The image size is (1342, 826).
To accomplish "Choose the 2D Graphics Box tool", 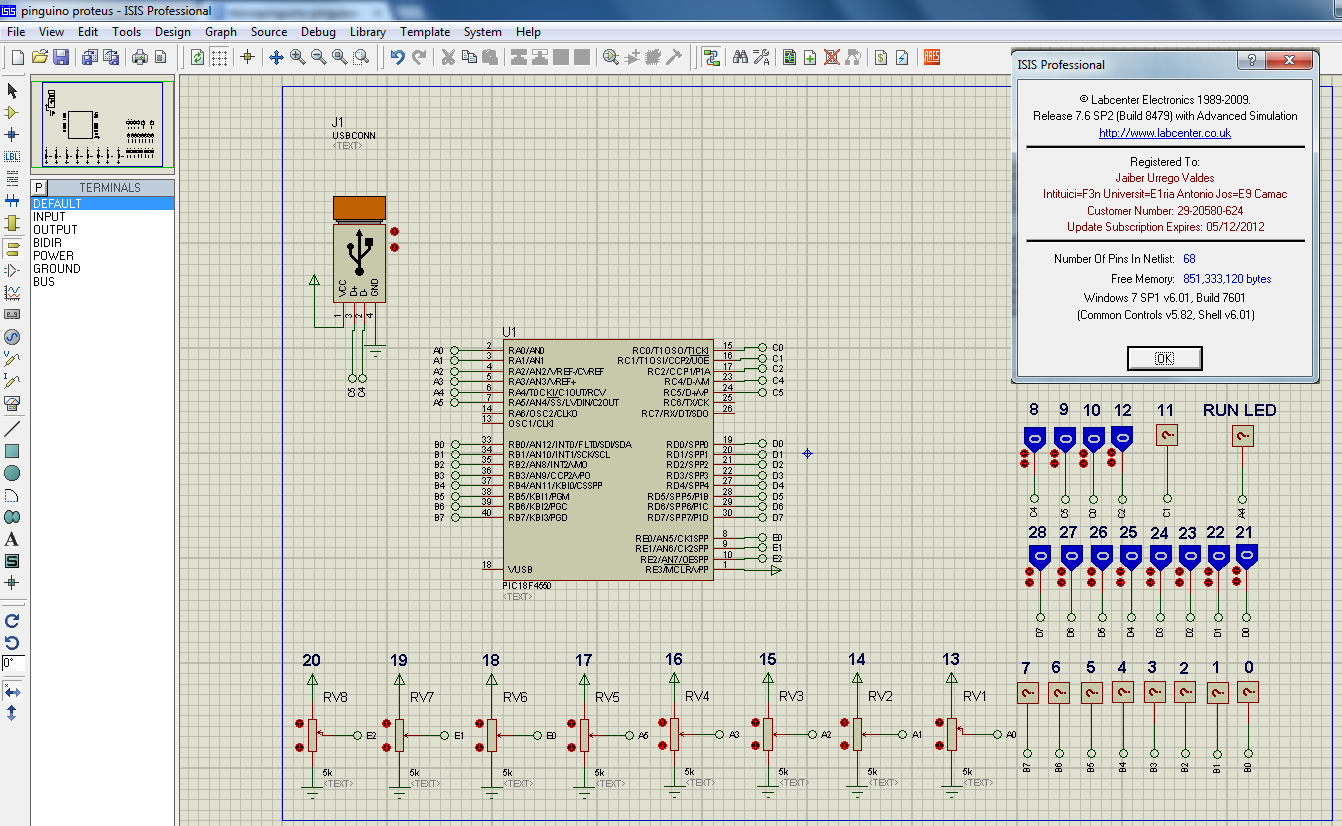I will [12, 451].
